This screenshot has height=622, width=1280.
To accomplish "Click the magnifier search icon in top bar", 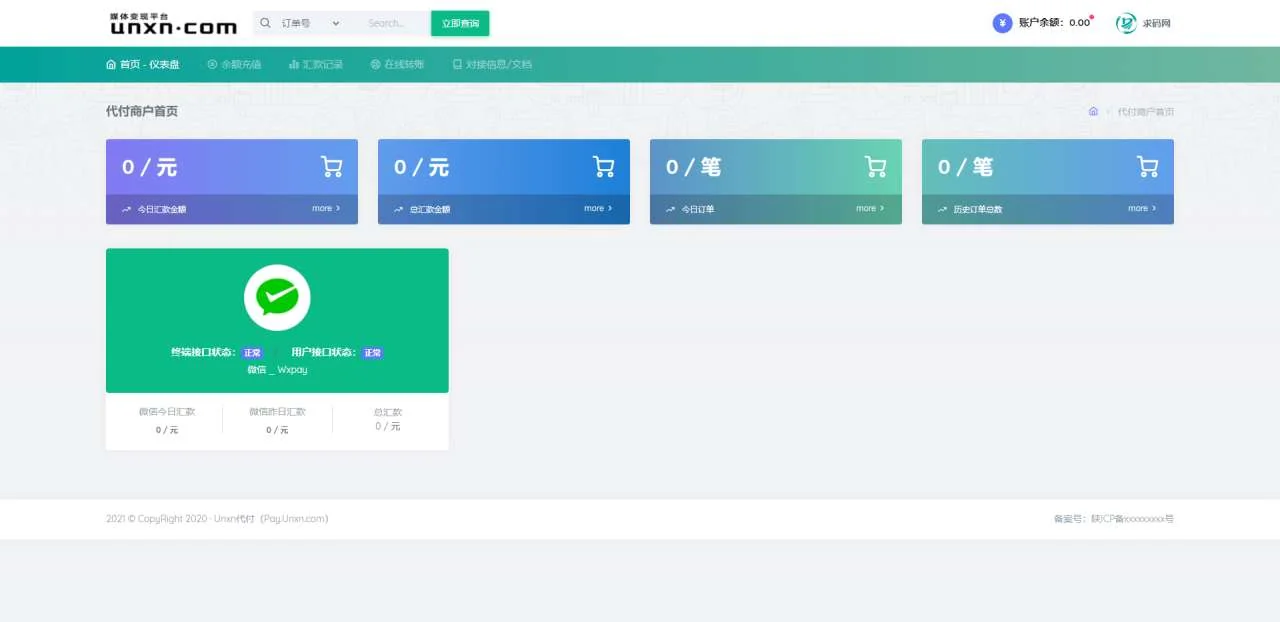I will [x=265, y=22].
